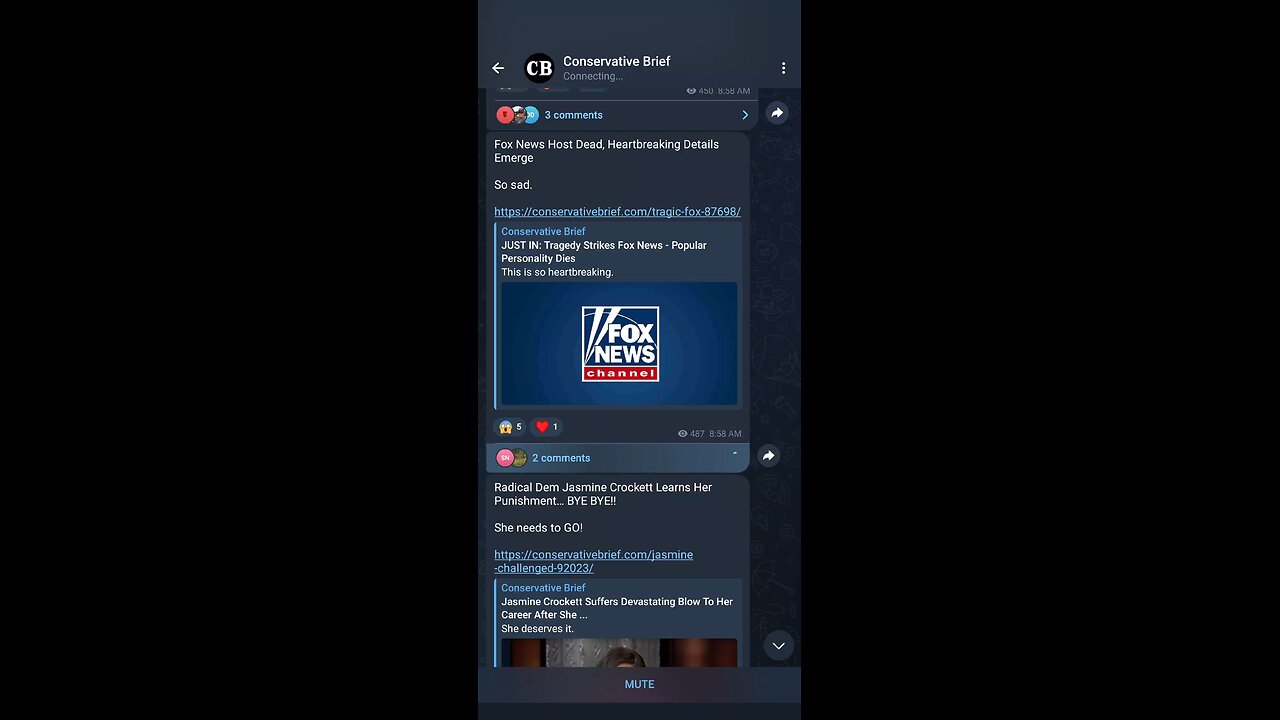The image size is (1280, 720).
Task: Open the three-dot overflow menu
Action: click(783, 68)
